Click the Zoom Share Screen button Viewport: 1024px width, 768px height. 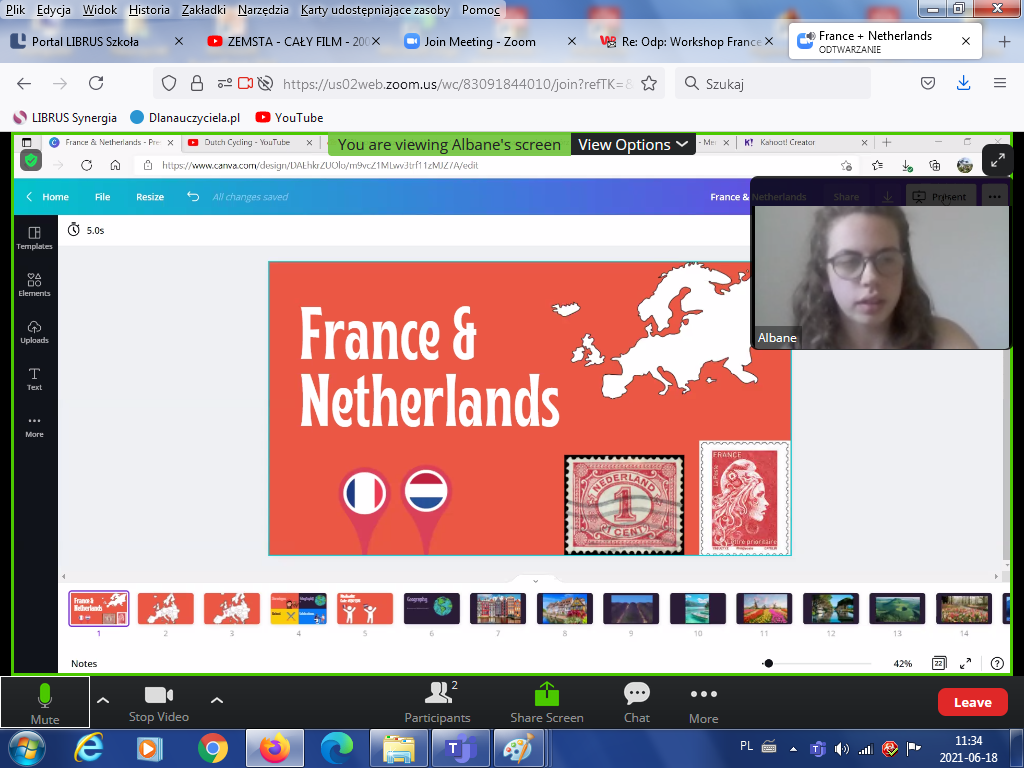pos(547,702)
